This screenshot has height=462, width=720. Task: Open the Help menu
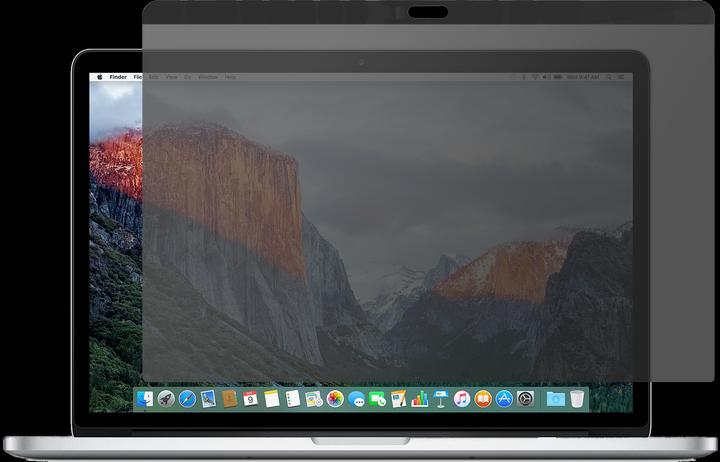pos(231,77)
